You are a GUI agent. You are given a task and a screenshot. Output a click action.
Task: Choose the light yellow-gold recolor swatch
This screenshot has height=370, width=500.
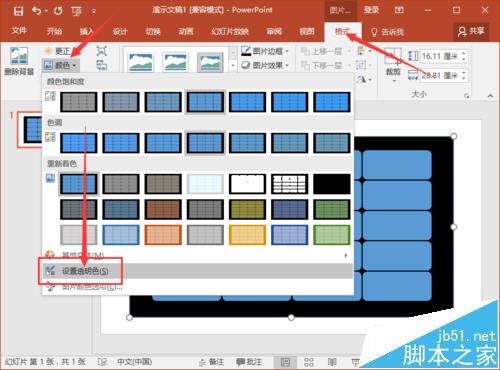tap(247, 235)
